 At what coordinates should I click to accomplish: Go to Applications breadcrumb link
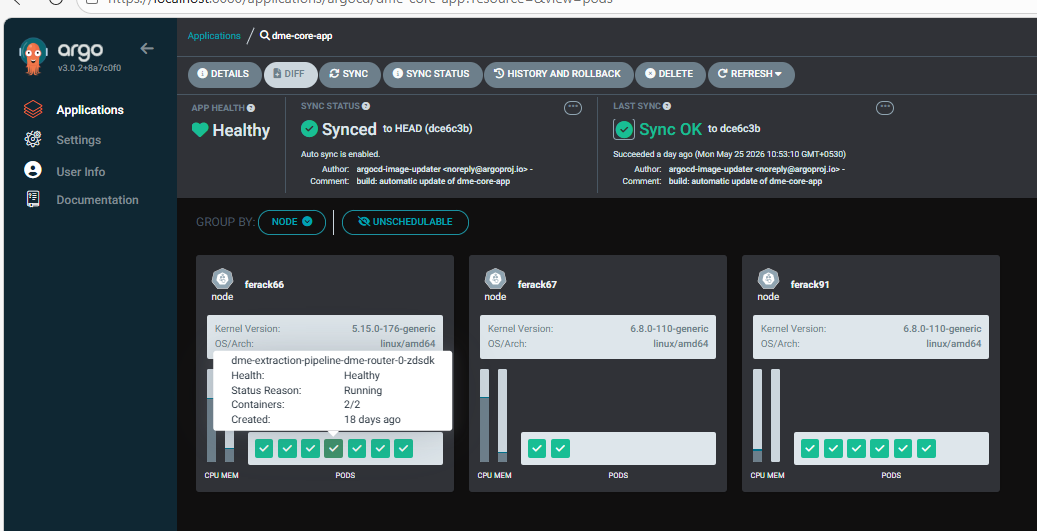[x=214, y=36]
